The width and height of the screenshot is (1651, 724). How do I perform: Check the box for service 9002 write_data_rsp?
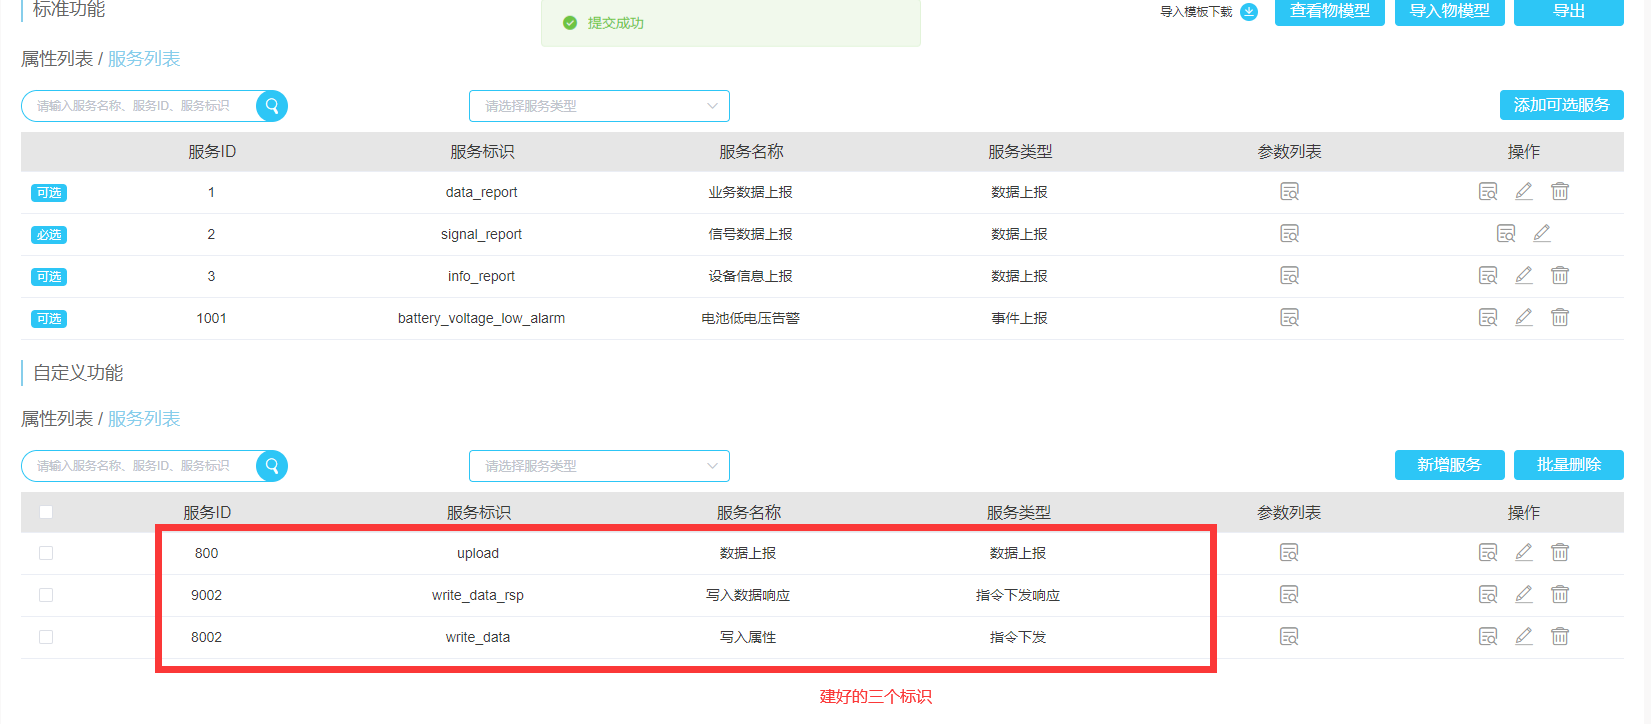coord(46,595)
